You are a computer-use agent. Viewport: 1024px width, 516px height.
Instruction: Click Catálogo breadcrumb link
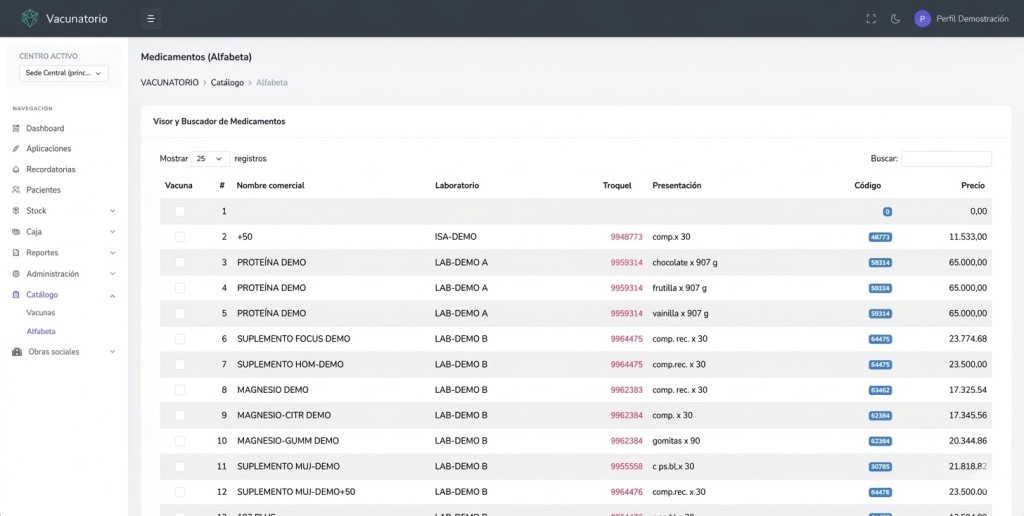point(227,82)
